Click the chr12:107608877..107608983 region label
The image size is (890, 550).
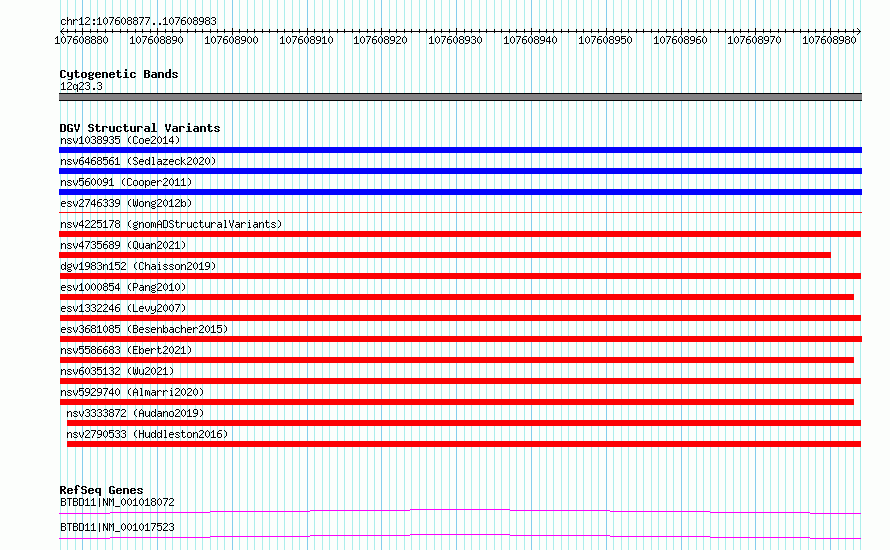[138, 21]
